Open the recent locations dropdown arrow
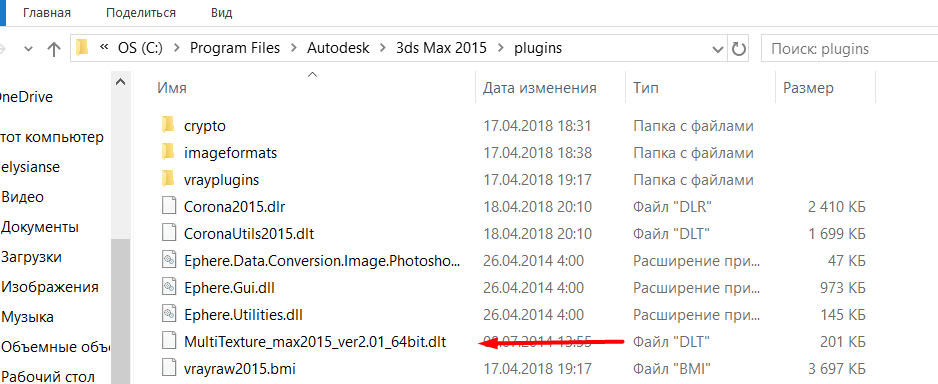 [x=29, y=49]
